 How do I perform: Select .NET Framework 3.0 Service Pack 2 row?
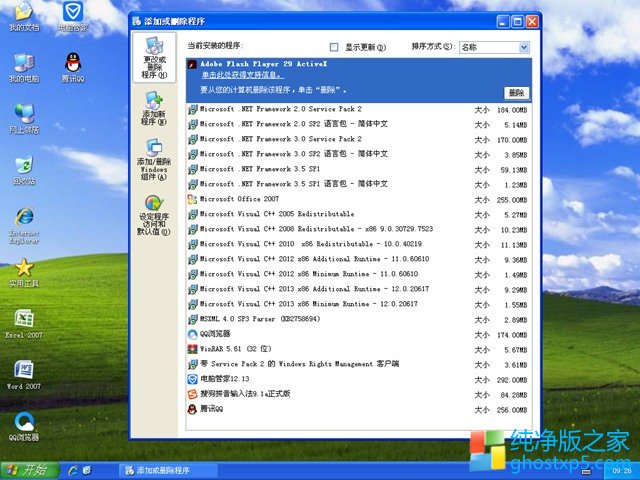[358, 139]
